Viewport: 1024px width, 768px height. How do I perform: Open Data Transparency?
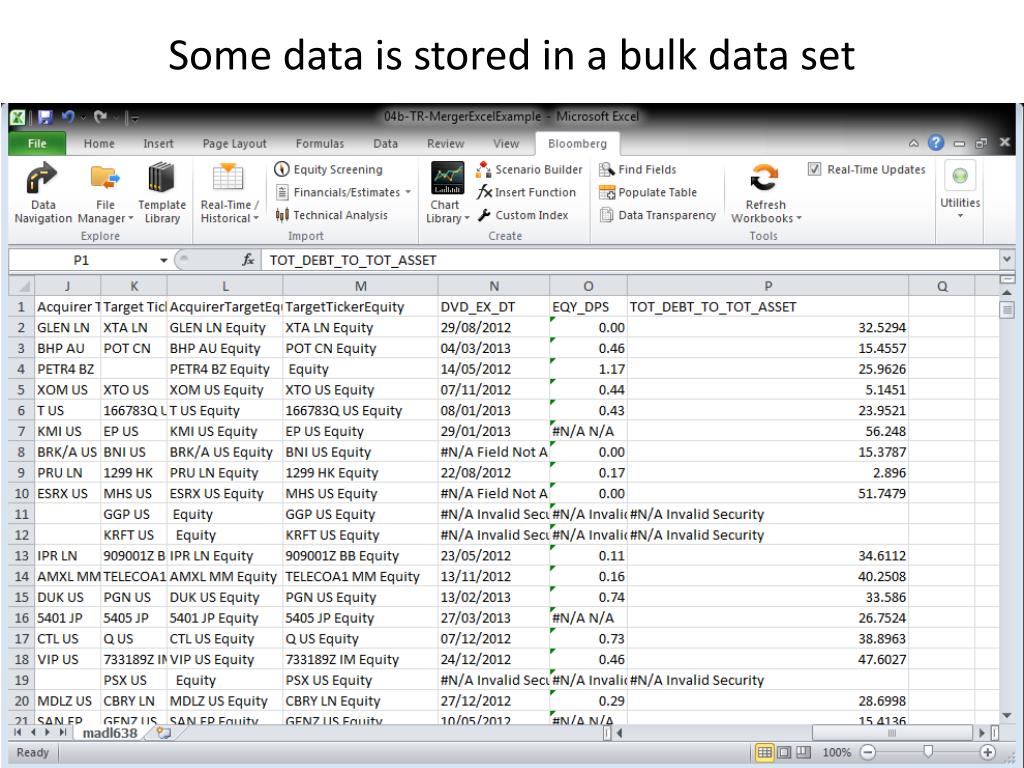coord(658,215)
